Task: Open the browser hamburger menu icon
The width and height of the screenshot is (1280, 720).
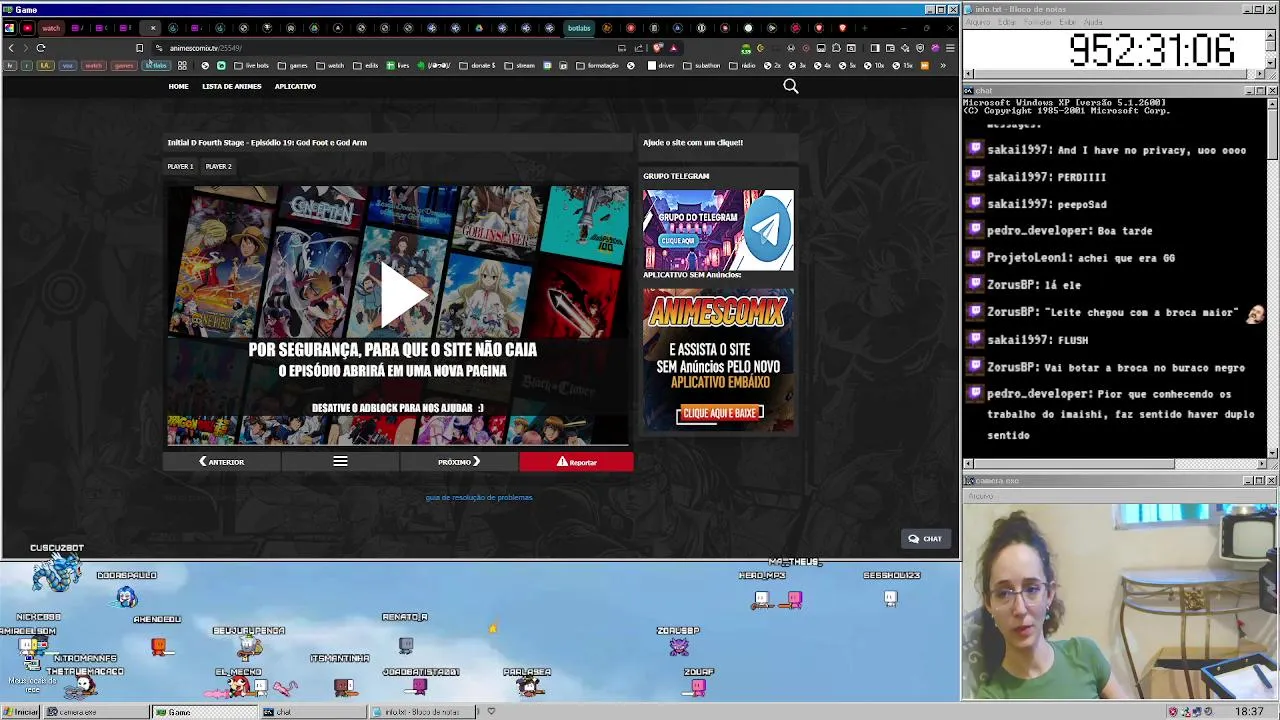Action: click(950, 48)
